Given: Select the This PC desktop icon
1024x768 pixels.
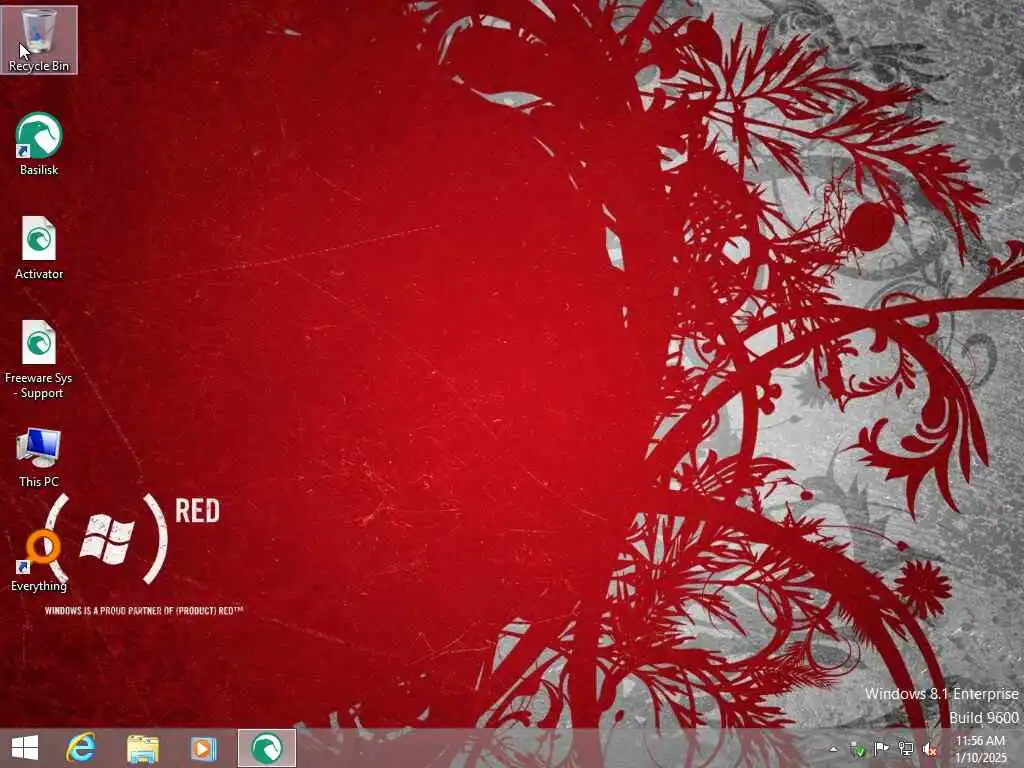Looking at the screenshot, I should coord(39,457).
